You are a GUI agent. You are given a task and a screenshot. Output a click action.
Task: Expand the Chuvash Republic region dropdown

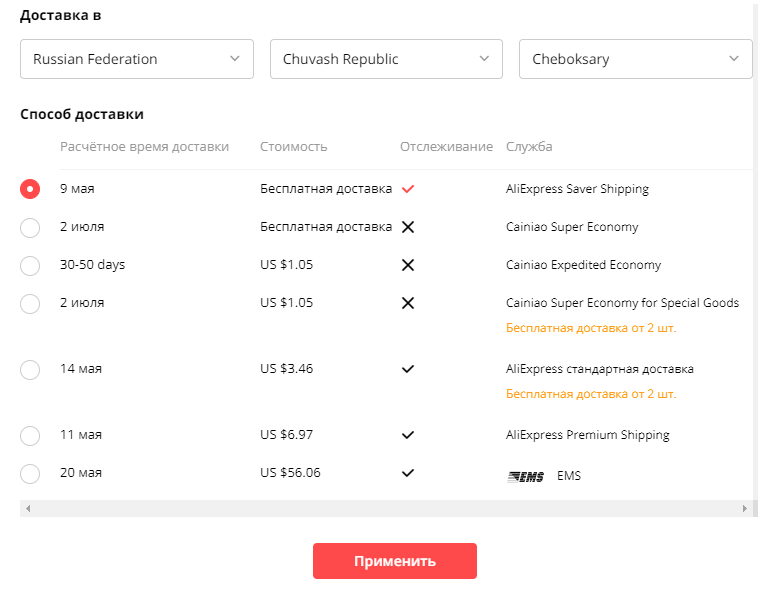coord(386,59)
